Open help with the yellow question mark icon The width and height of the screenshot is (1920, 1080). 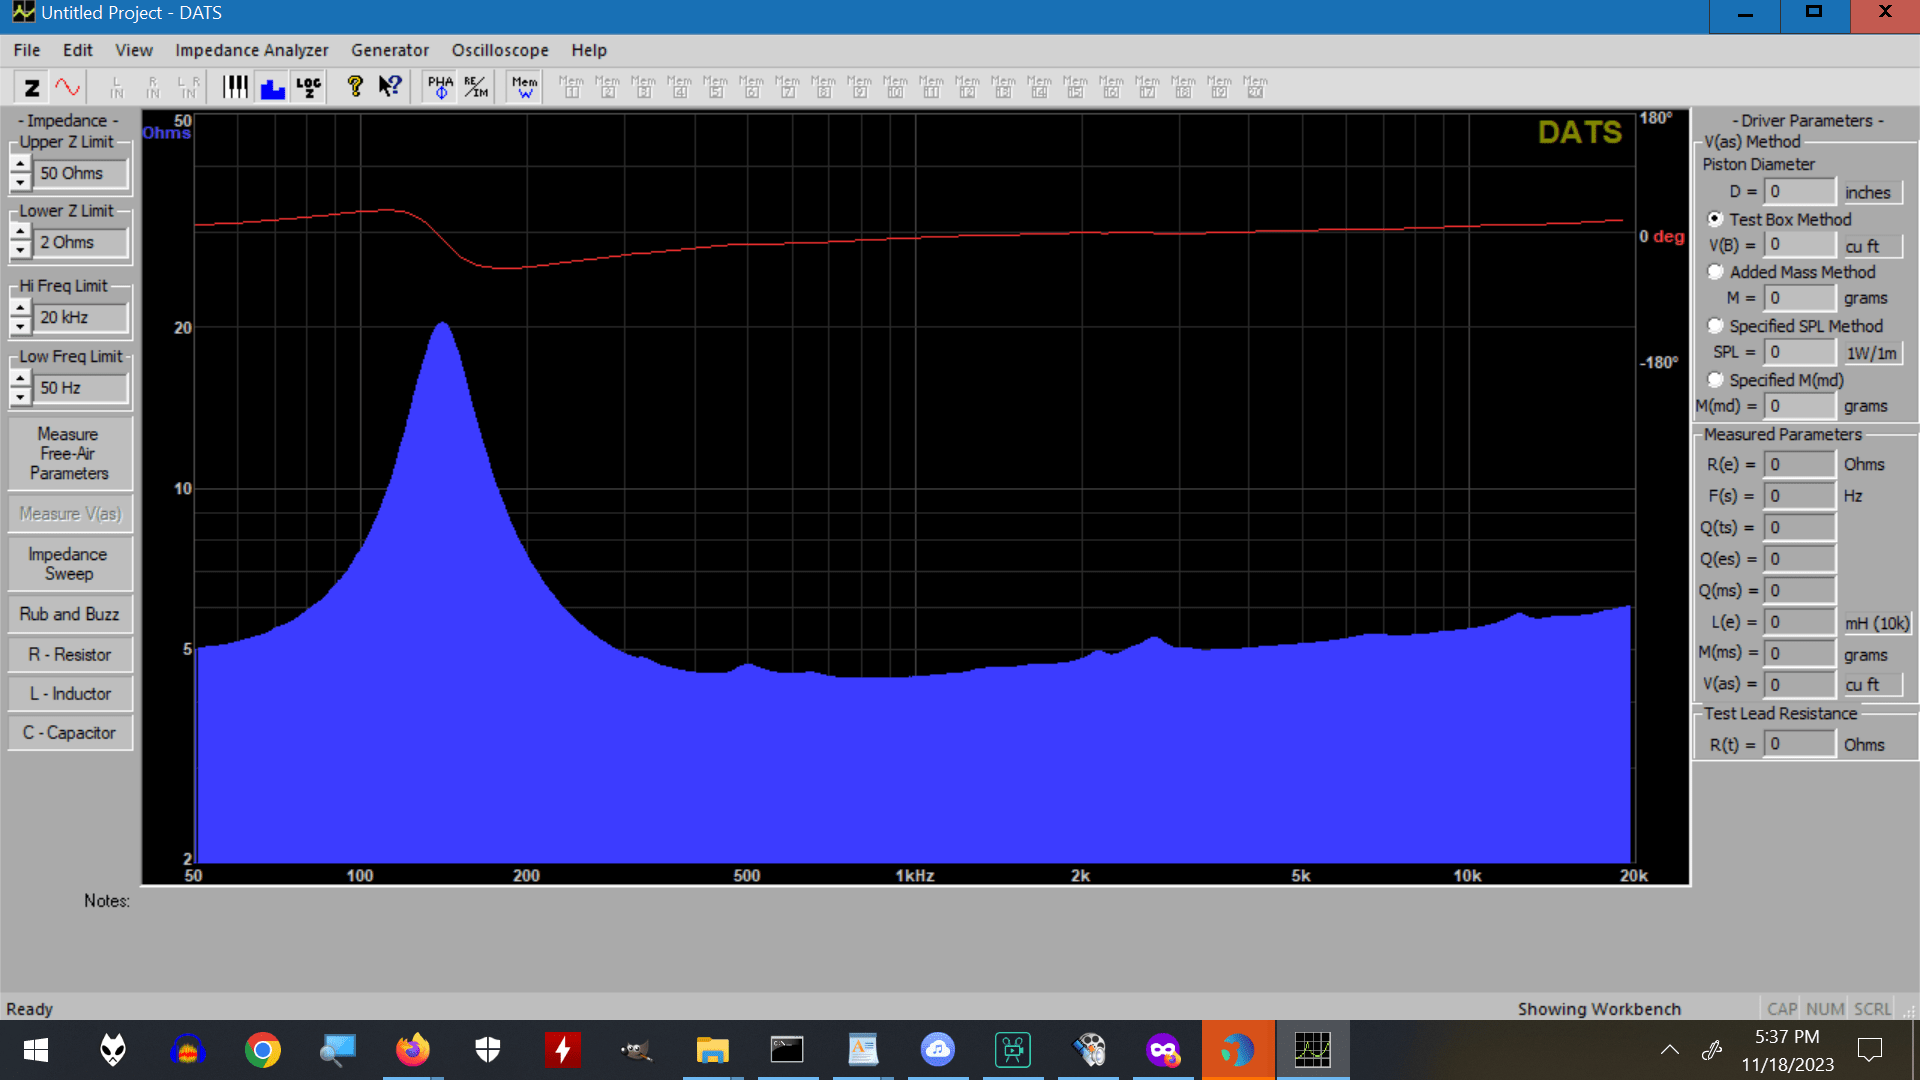tap(354, 87)
